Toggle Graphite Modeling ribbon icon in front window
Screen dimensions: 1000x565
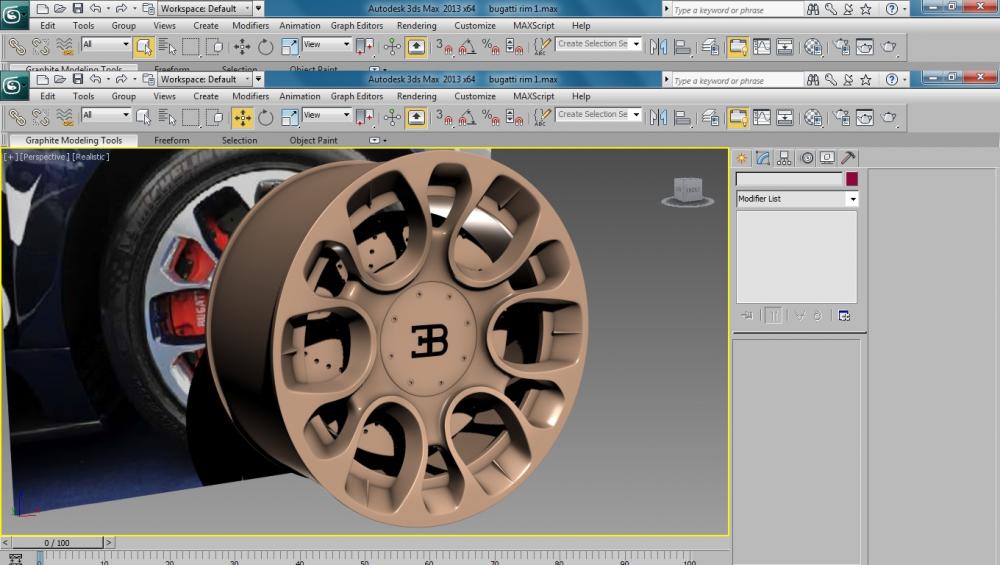(x=738, y=117)
